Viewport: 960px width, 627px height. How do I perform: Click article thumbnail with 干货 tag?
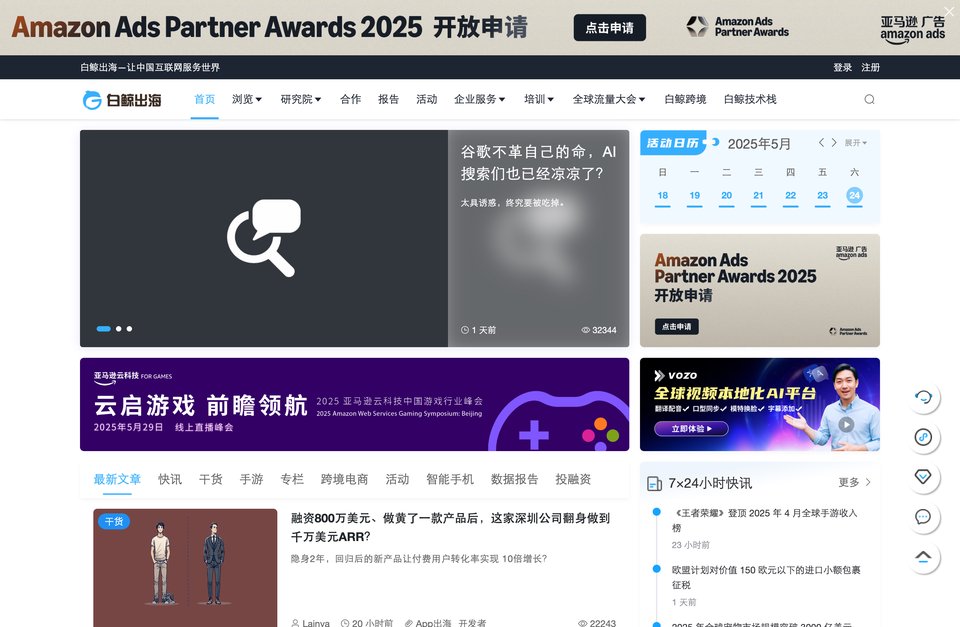pos(185,568)
